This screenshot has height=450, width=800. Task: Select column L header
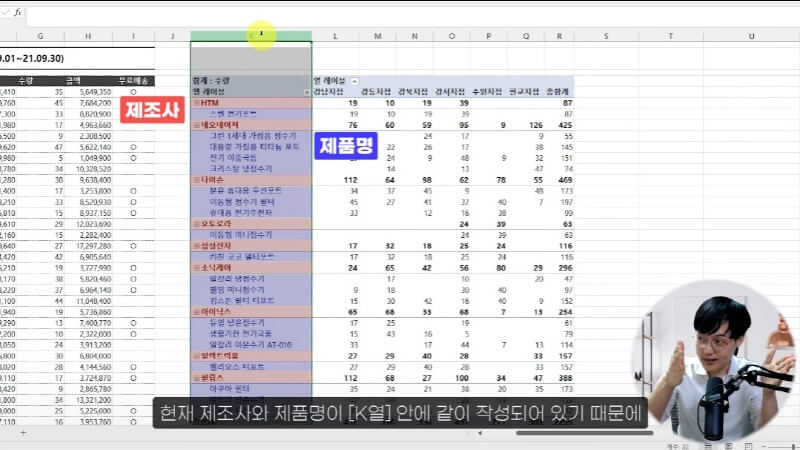(x=335, y=36)
